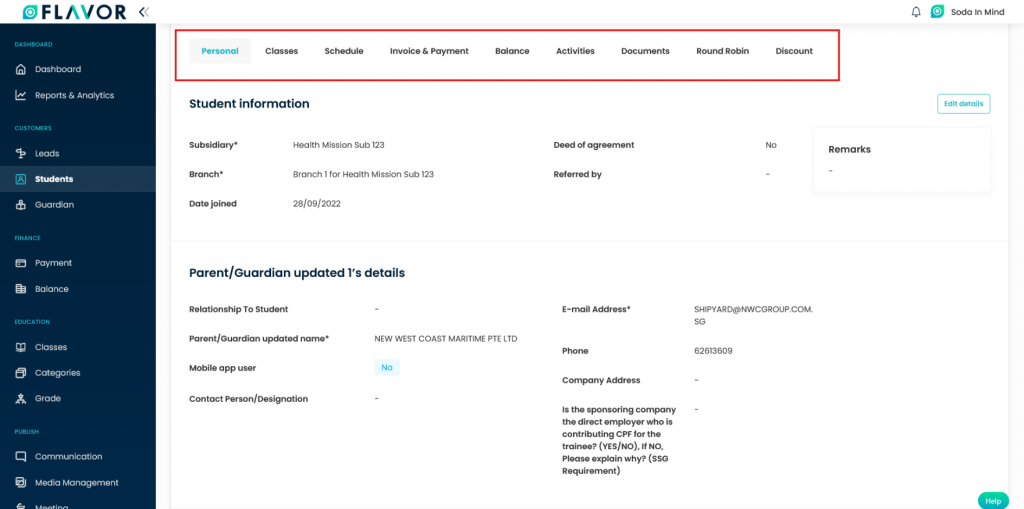Open the Categories icon in sidebar
The height and width of the screenshot is (509, 1024).
pos(21,373)
